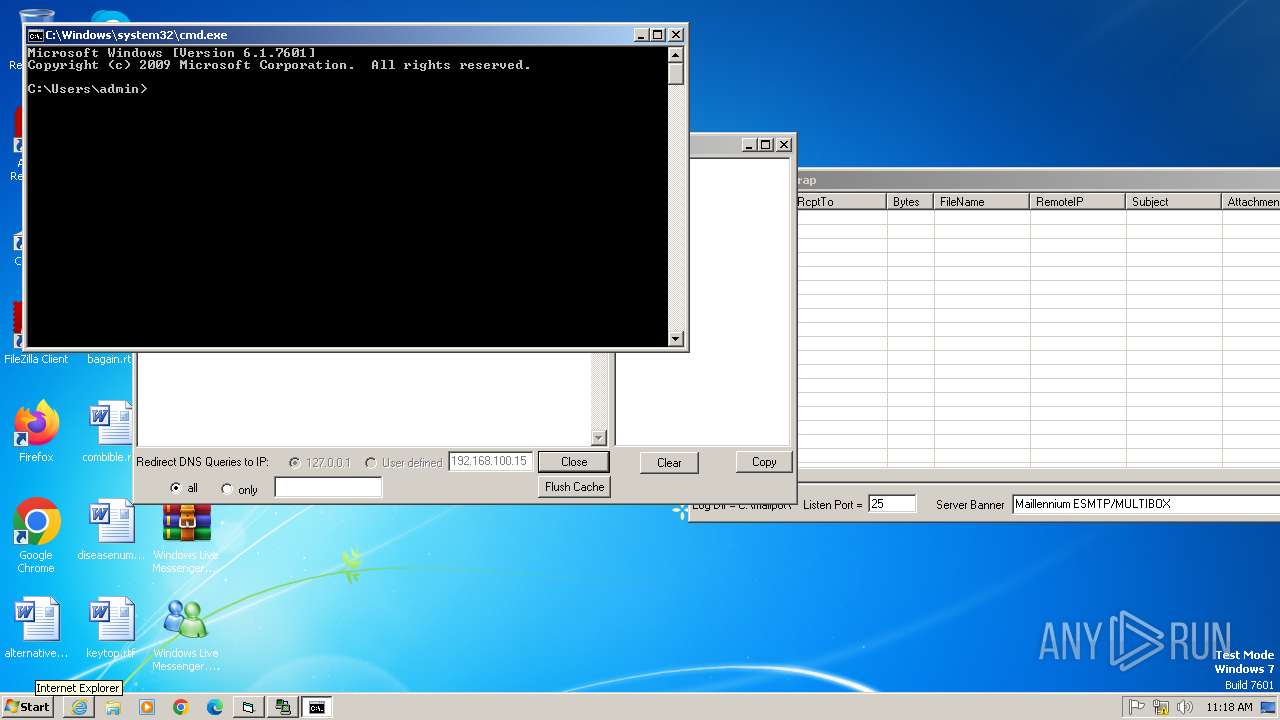Open the network status tray icon
Viewport: 1280px width, 720px height.
(1161, 707)
